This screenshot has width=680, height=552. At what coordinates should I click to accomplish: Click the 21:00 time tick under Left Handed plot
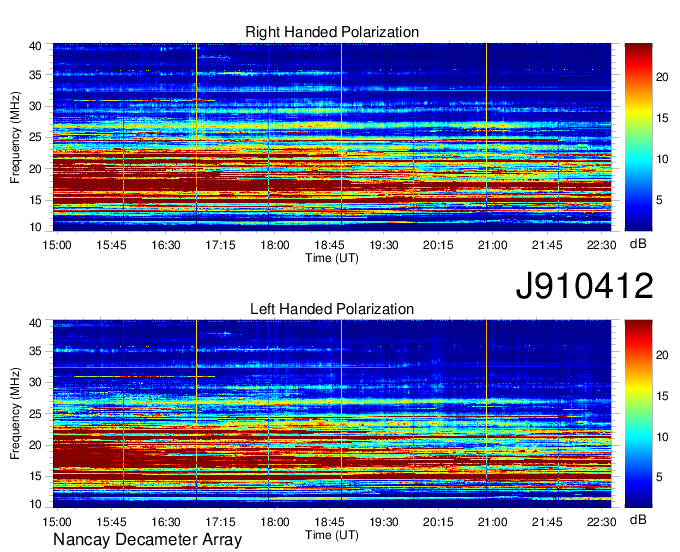pos(493,522)
